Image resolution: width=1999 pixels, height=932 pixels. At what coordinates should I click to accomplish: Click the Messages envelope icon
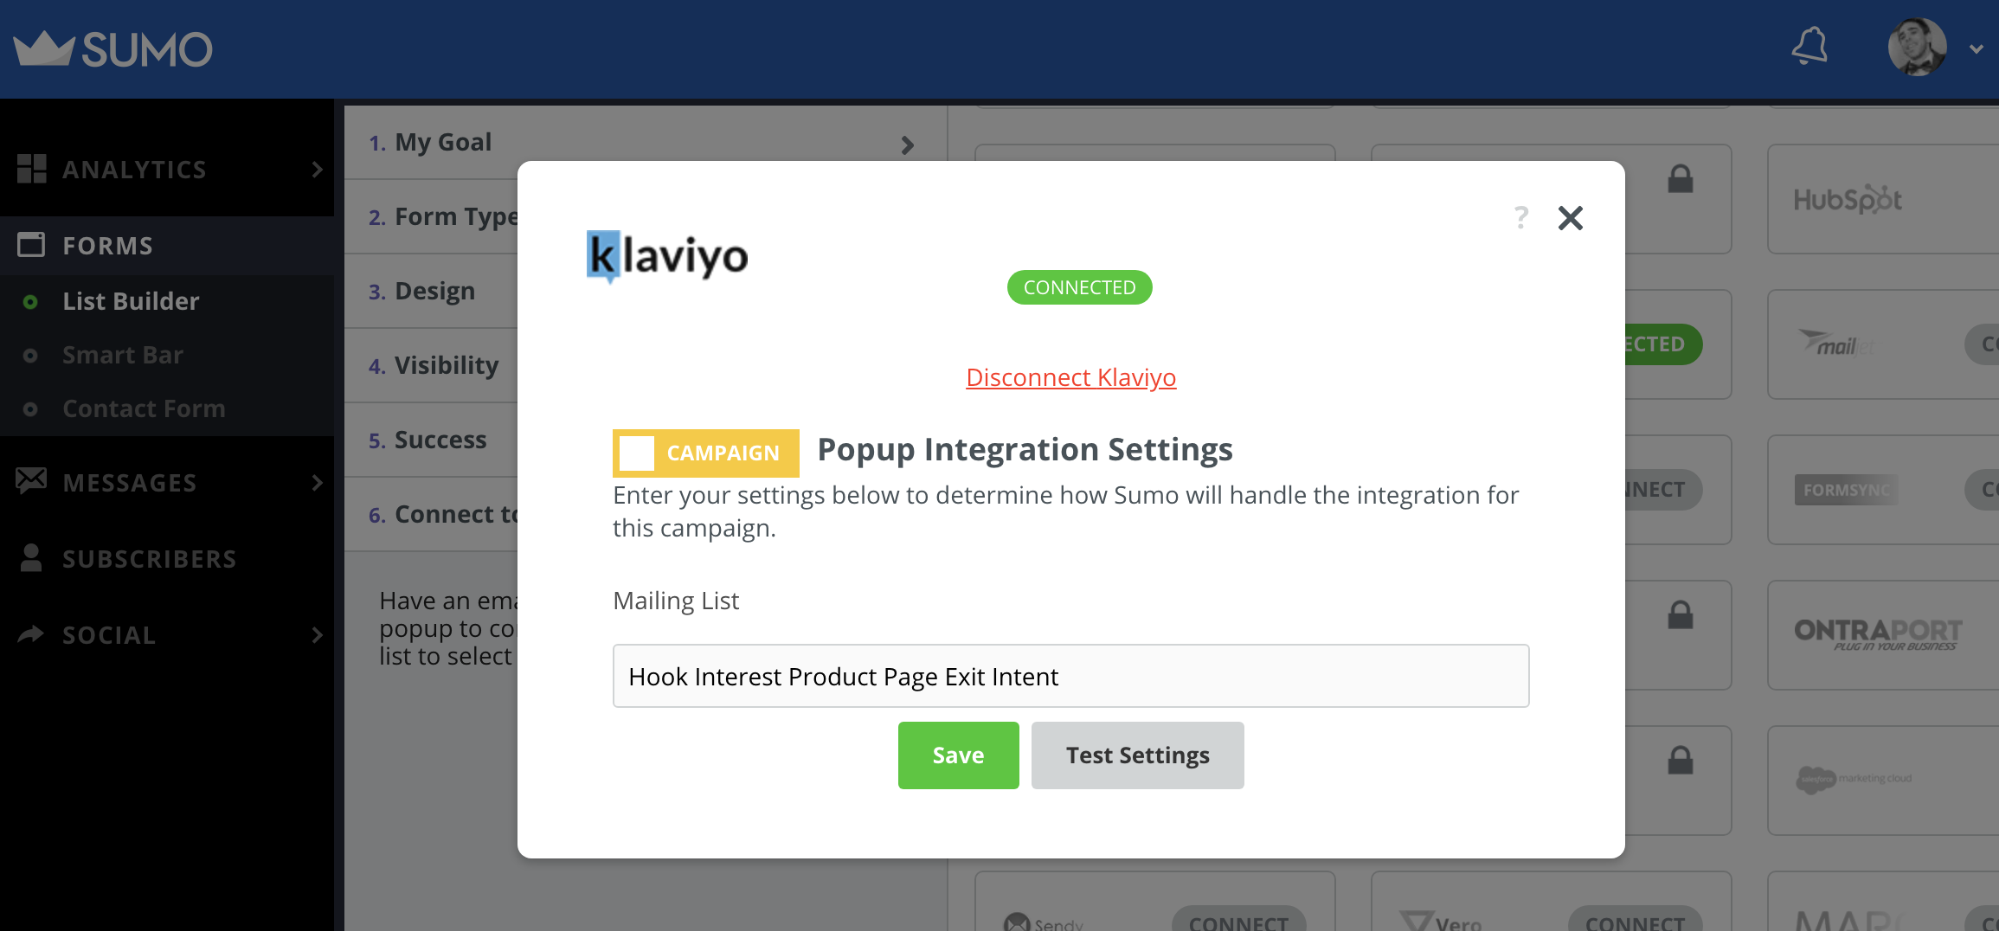click(31, 480)
